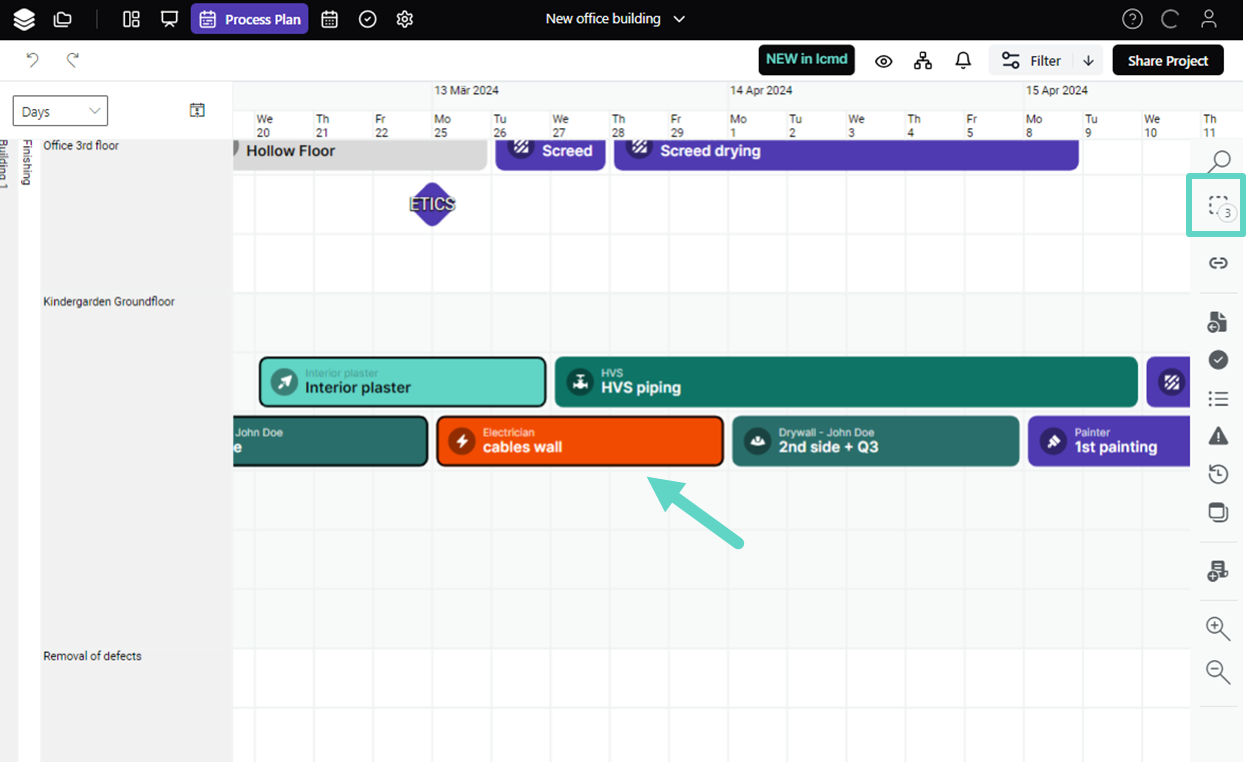
Task: Open the calendar view in top bar
Action: coord(330,19)
